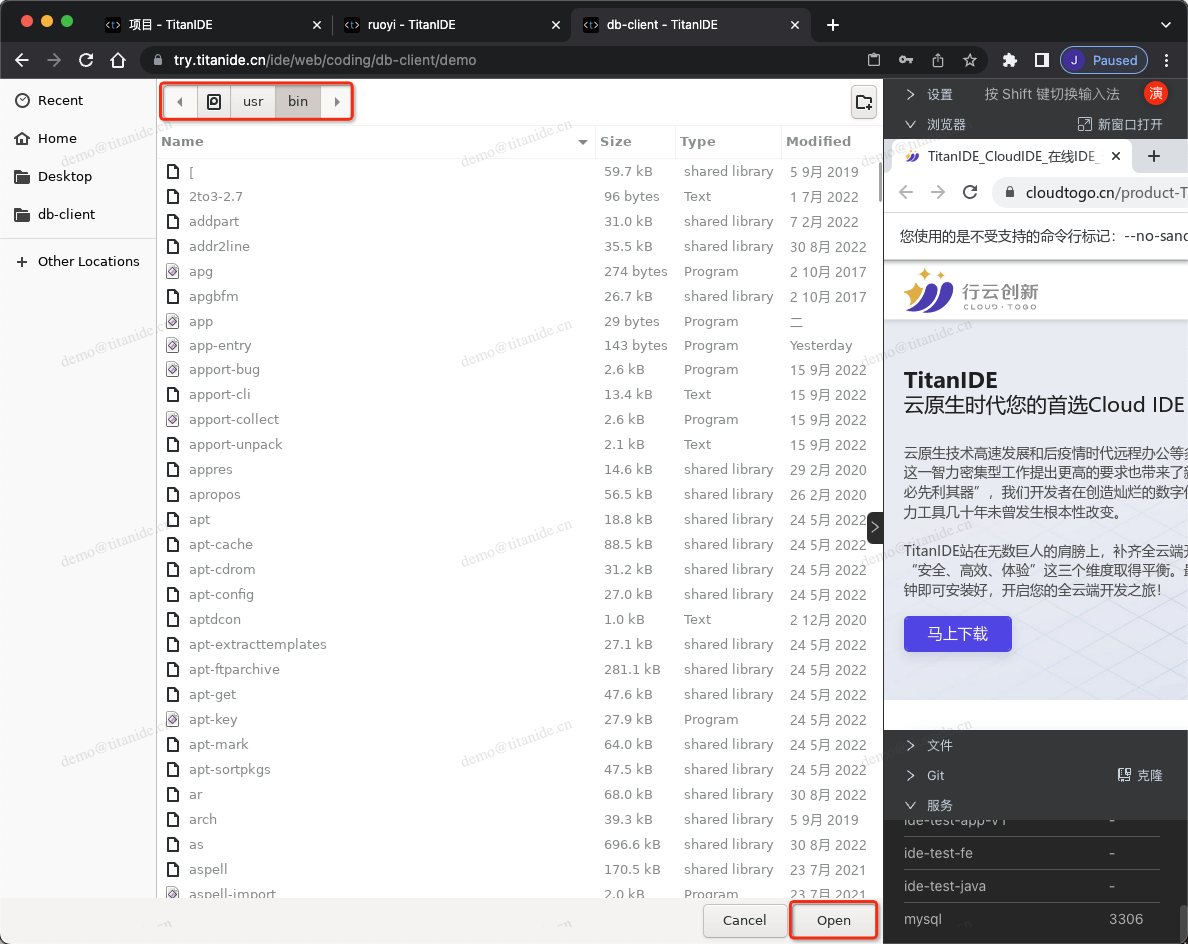Click the root disk icon in path bar
The height and width of the screenshot is (944, 1188).
pyautogui.click(x=213, y=101)
